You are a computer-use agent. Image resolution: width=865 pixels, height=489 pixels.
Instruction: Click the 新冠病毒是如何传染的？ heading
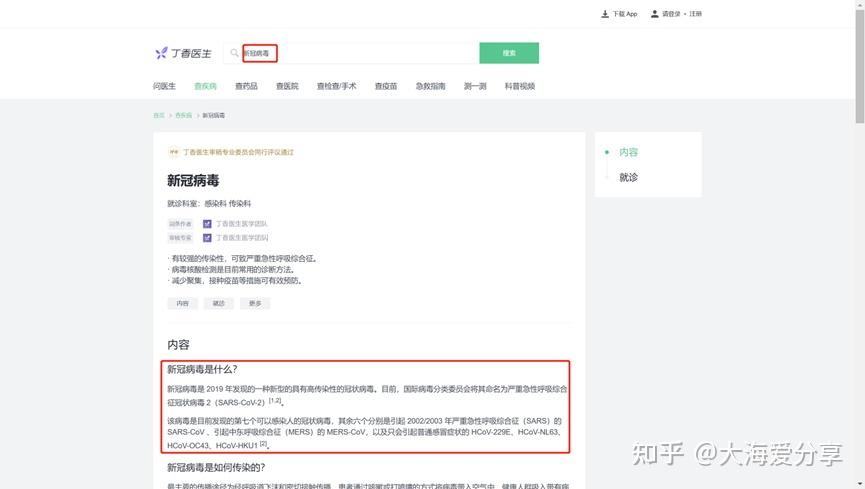pyautogui.click(x=216, y=467)
